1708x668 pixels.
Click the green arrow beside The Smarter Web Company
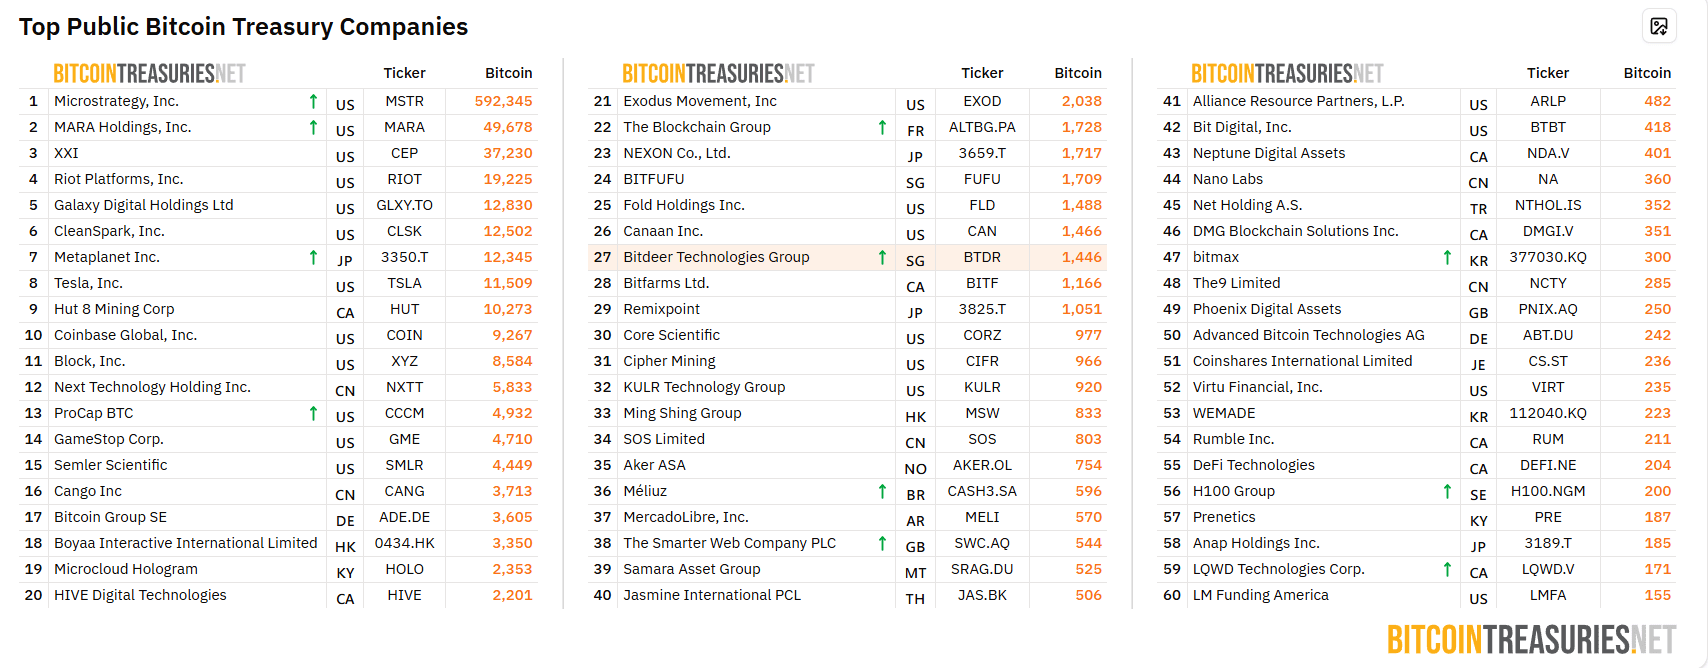(x=882, y=543)
